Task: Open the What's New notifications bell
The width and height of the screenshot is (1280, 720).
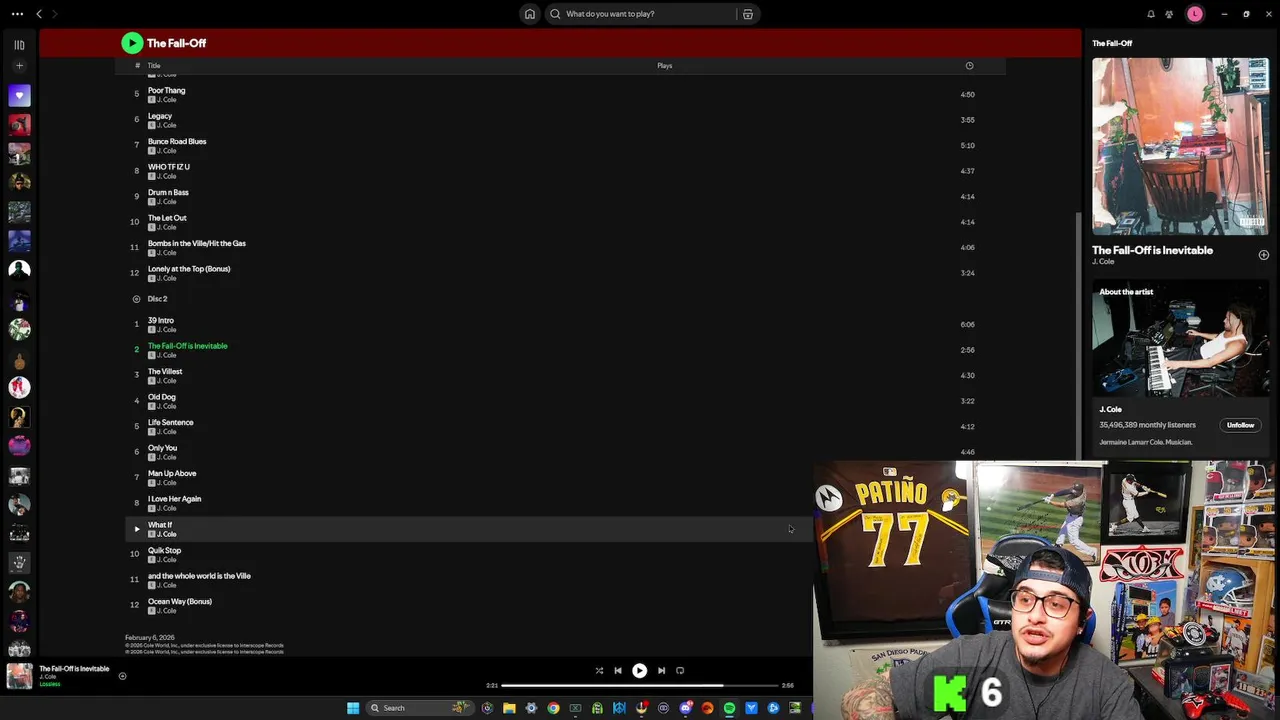Action: click(1151, 14)
